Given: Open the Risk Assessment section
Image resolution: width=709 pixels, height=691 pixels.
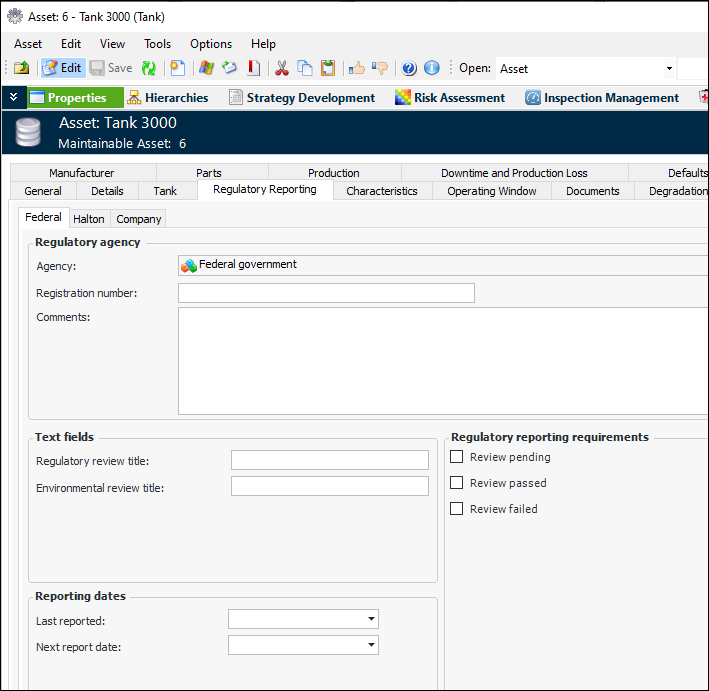Looking at the screenshot, I should [x=450, y=98].
